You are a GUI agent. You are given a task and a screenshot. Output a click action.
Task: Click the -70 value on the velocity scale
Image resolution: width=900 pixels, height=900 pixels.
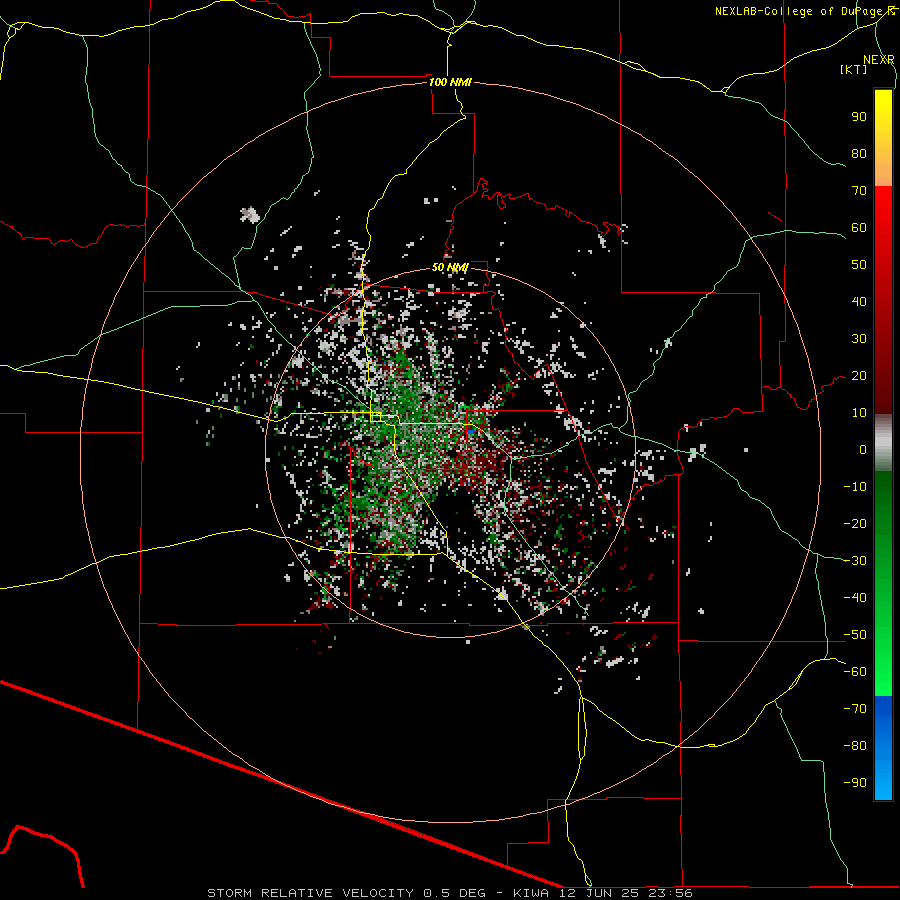click(855, 709)
